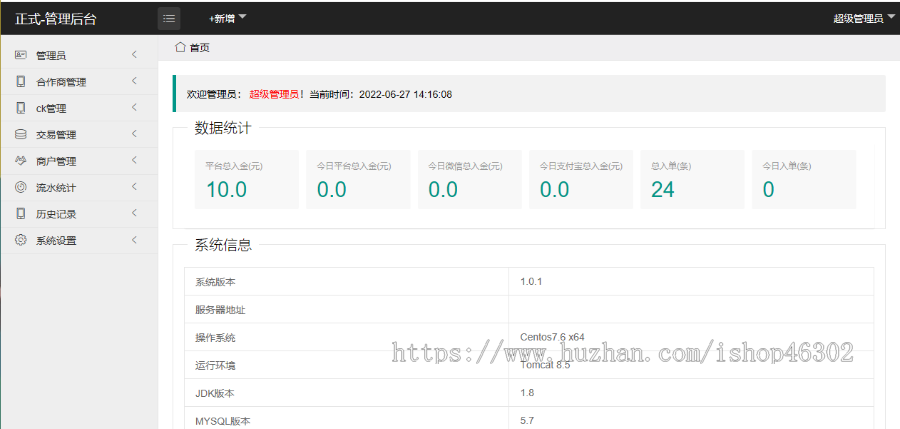This screenshot has height=429, width=900.
Task: Expand the 系统设置 menu chevron
Action: coord(134,239)
